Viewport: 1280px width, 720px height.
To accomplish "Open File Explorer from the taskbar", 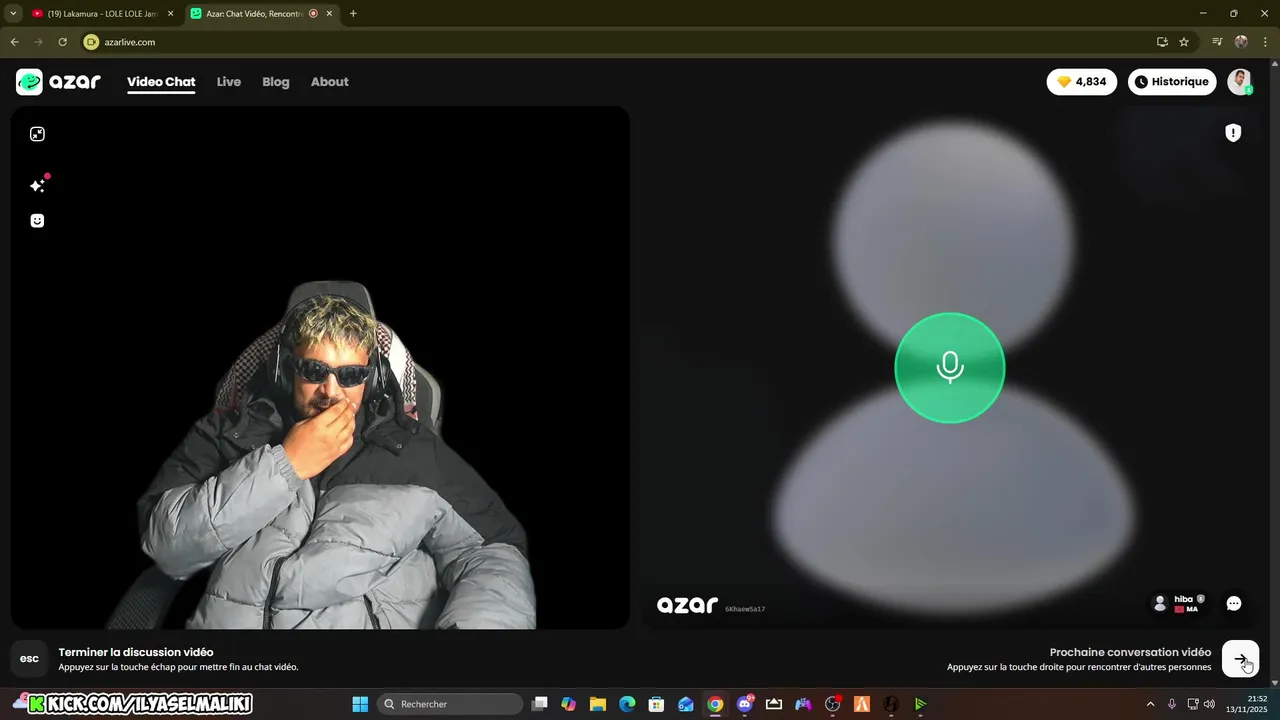I will pyautogui.click(x=598, y=704).
